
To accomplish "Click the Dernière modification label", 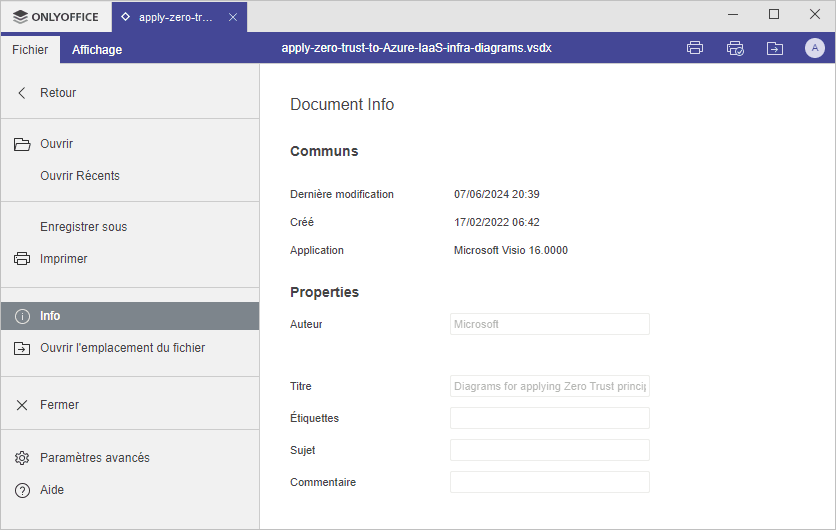I will [342, 194].
